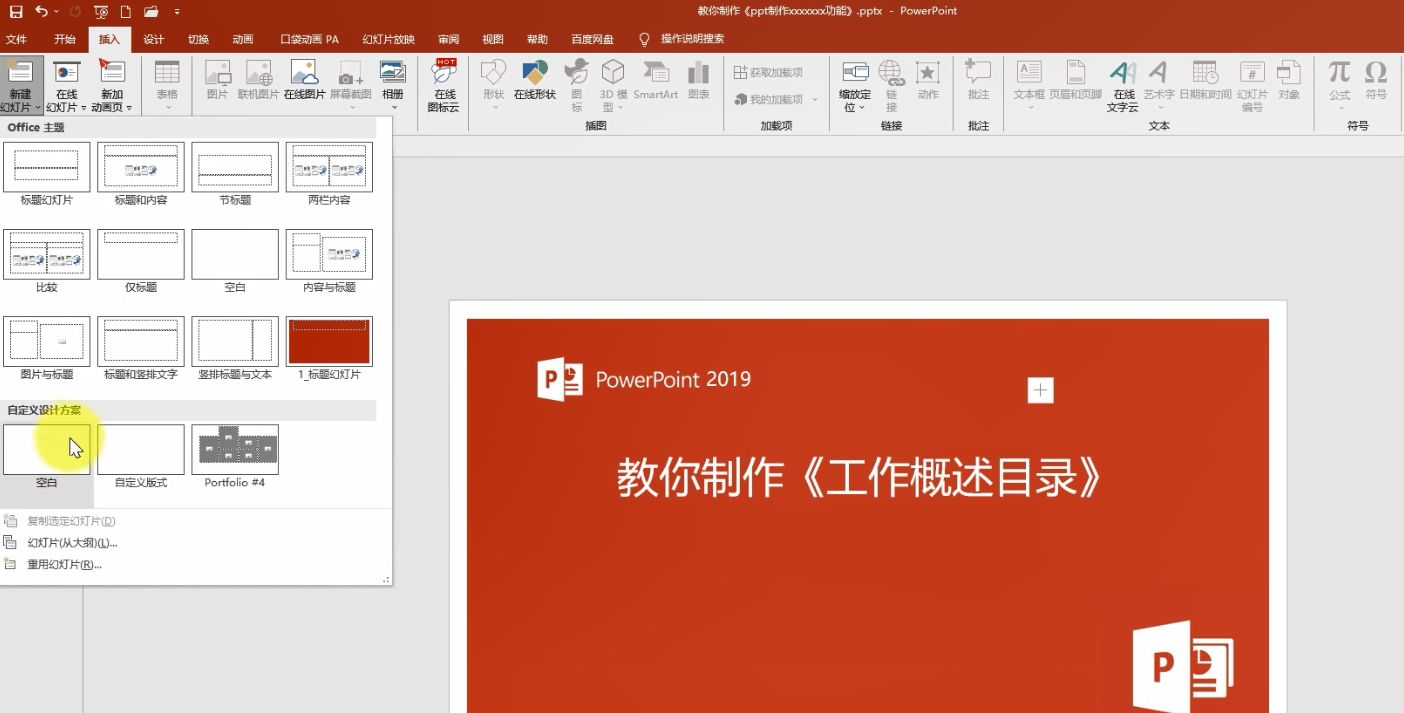Viewport: 1404px width, 713px height.
Task: Select the 节标题 section header layout
Action: click(x=235, y=174)
